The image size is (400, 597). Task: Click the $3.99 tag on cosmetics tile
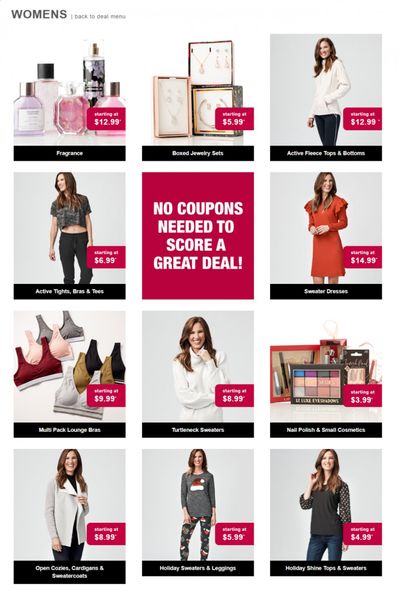(x=363, y=396)
